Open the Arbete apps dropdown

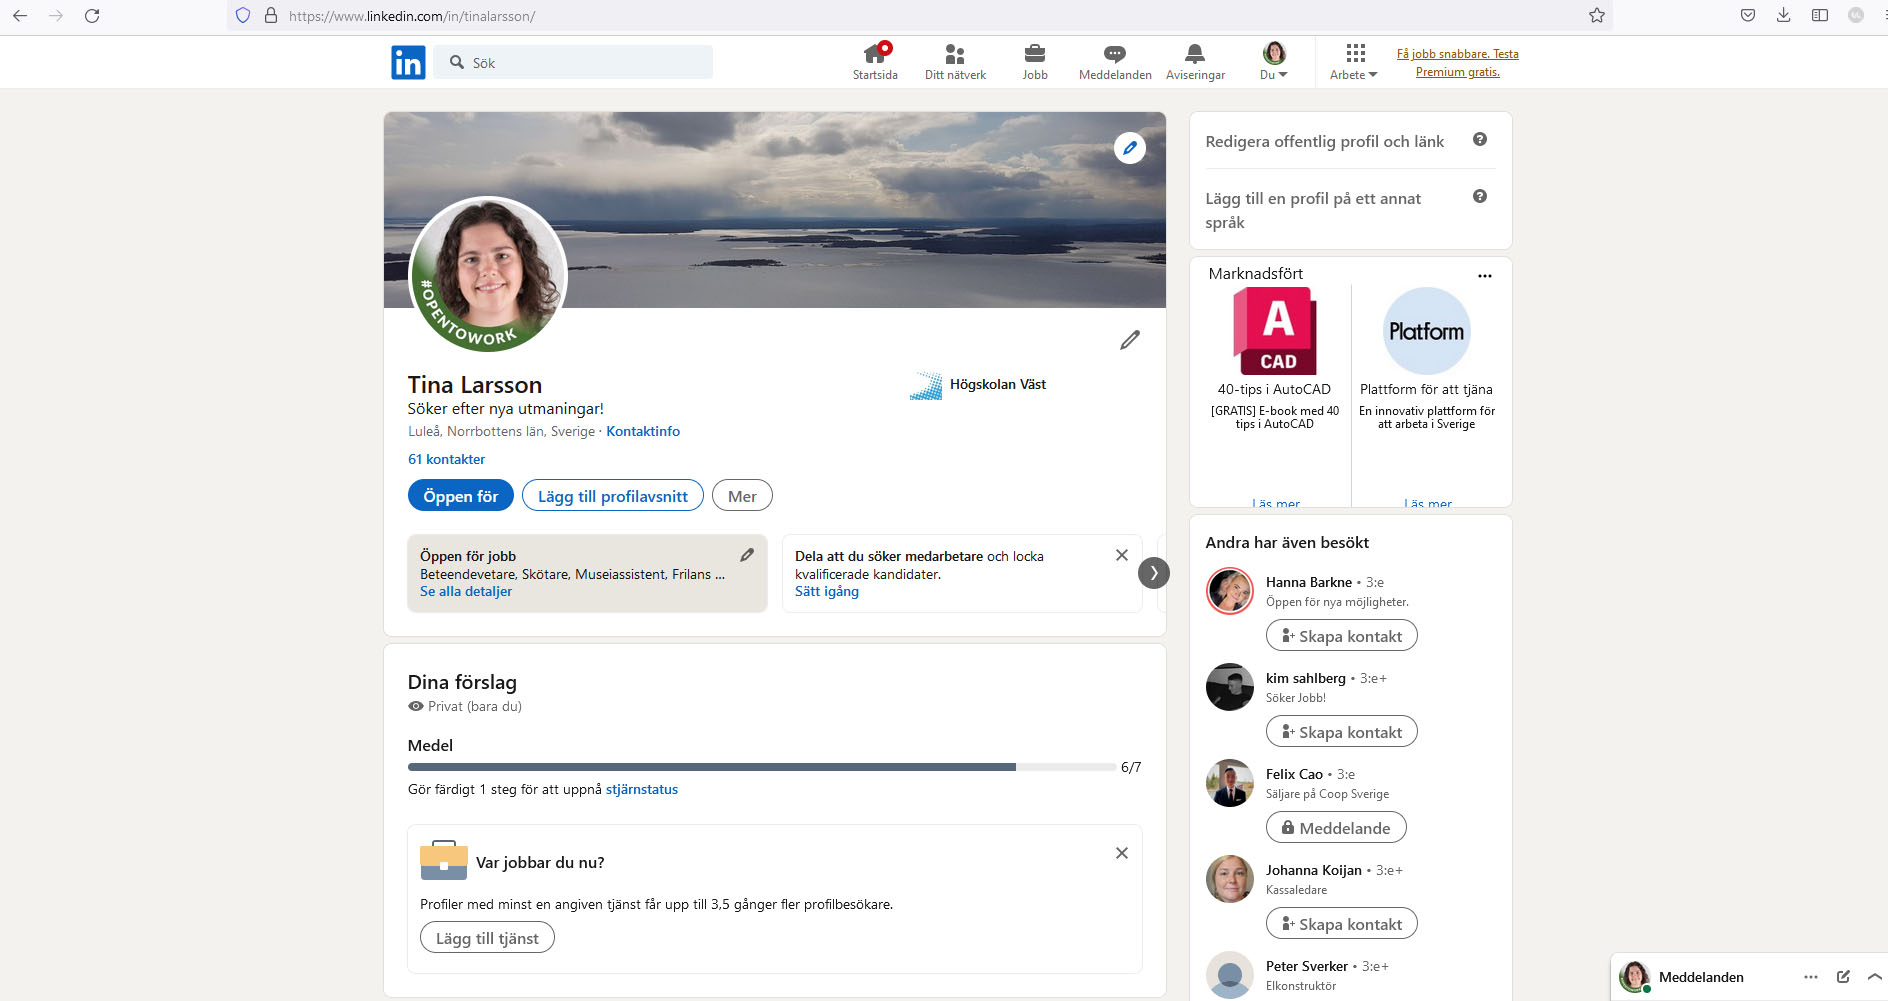1354,61
